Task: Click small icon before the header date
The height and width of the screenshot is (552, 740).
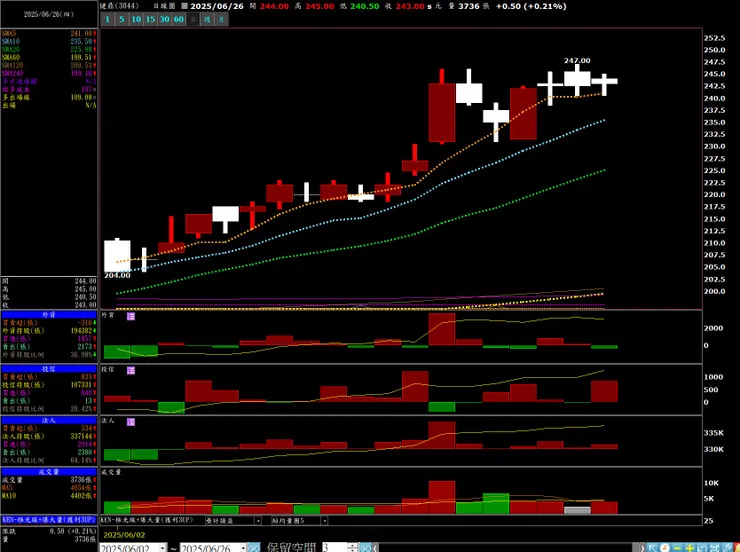Action: tap(185, 6)
